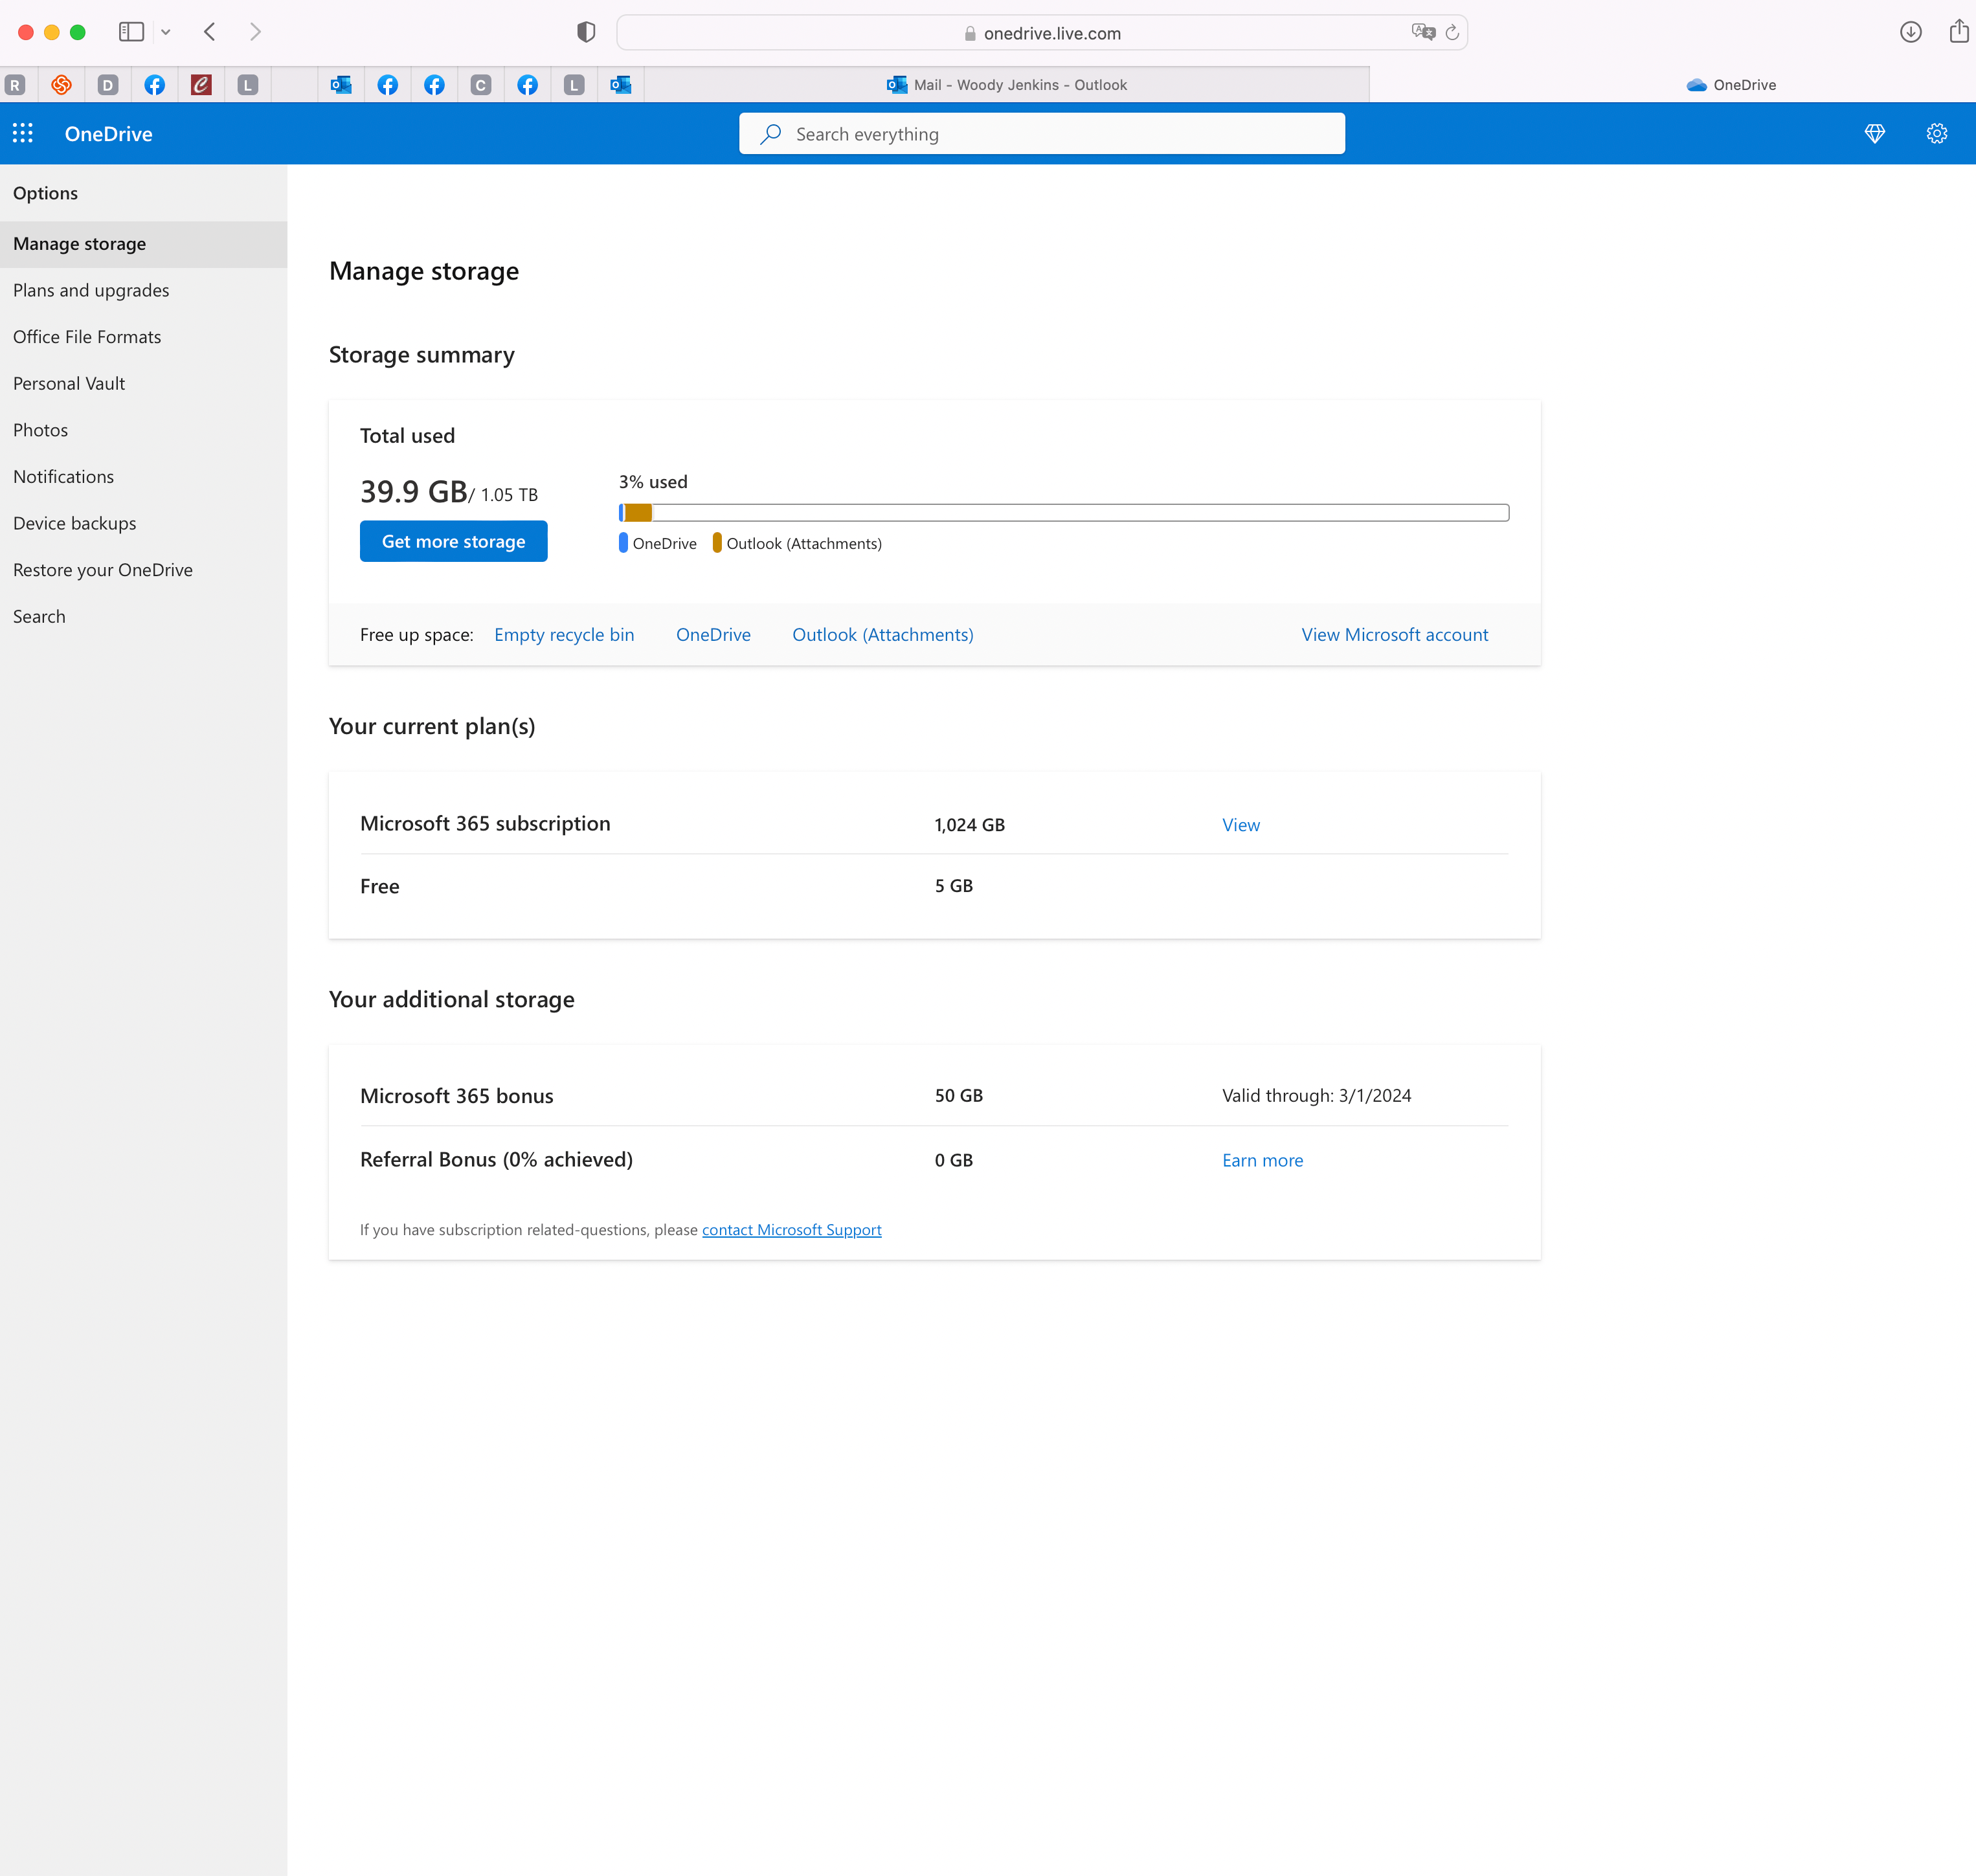This screenshot has width=1976, height=1876.
Task: Click the Get more storage button
Action: point(453,541)
